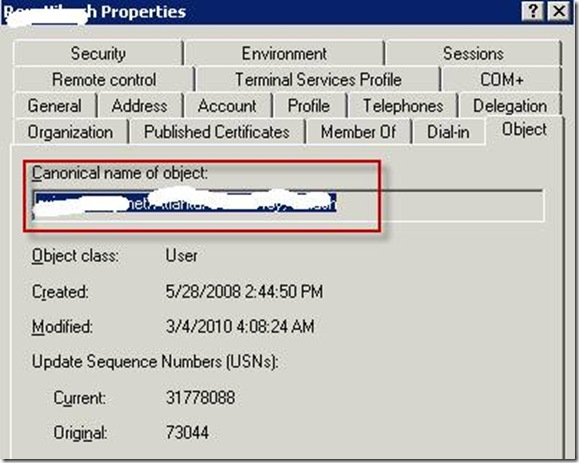
Task: Click the Object tab
Action: point(524,130)
